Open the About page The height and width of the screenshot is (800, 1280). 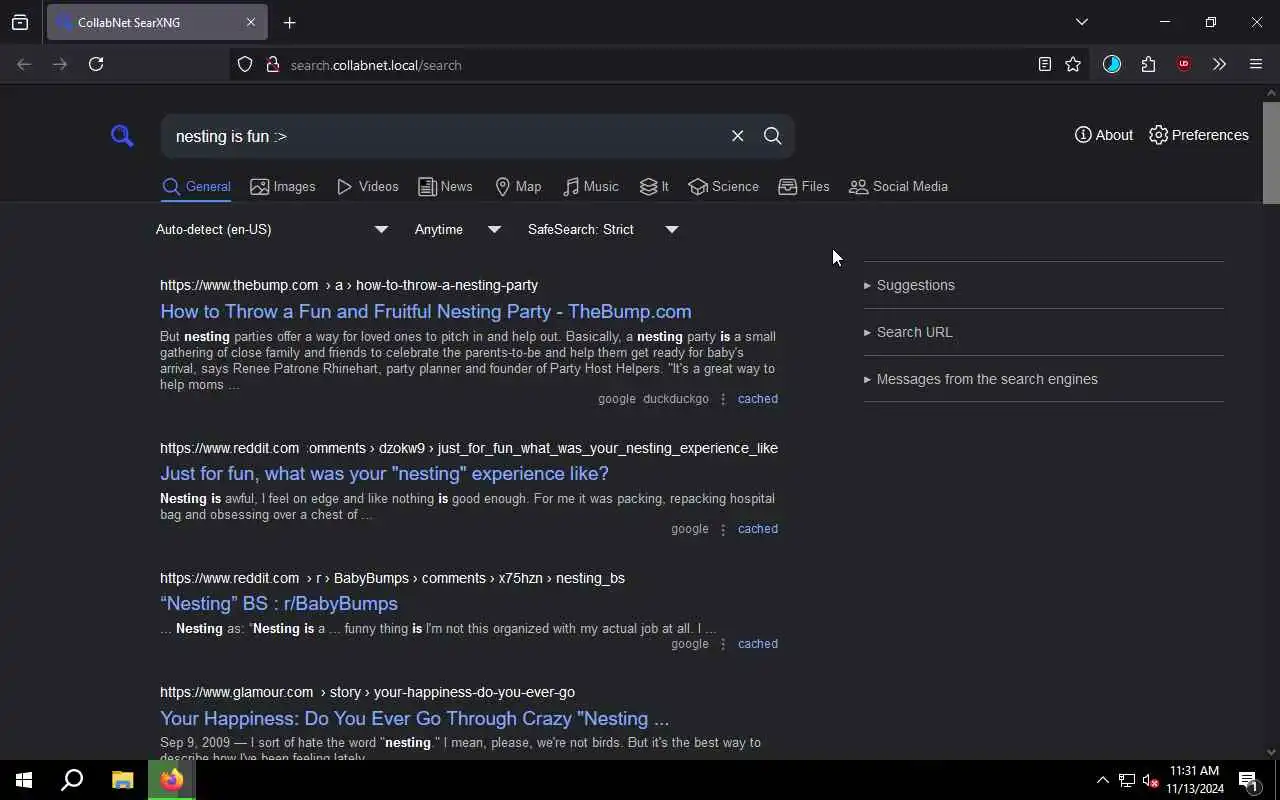point(1103,135)
